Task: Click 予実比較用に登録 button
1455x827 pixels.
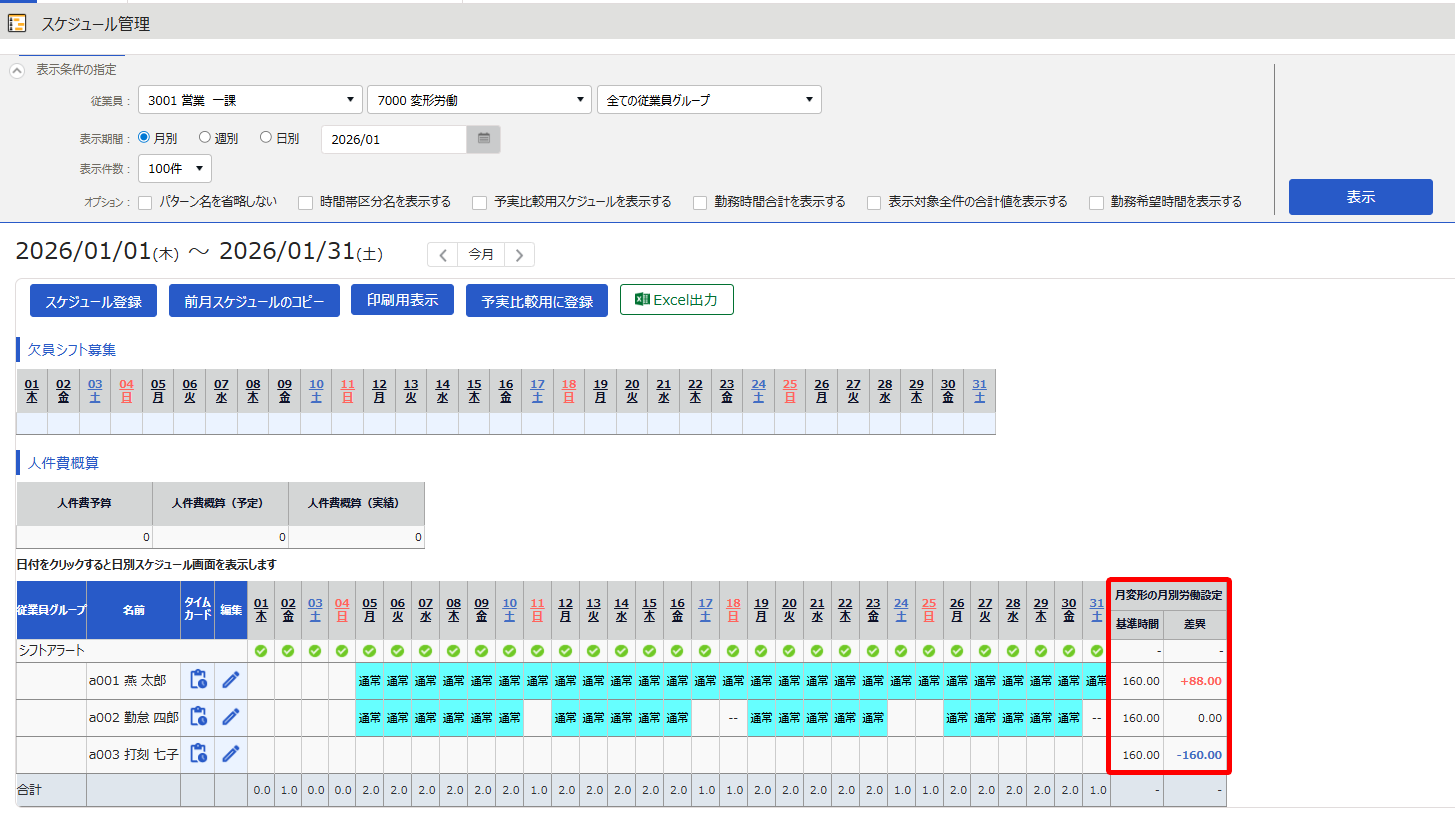Action: (537, 301)
